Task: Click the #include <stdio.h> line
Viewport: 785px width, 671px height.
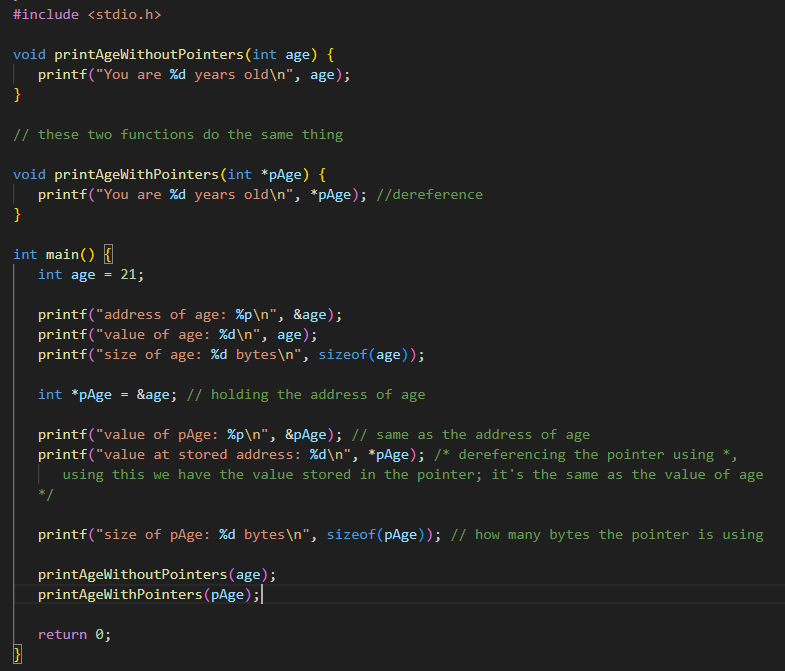Action: [x=87, y=15]
